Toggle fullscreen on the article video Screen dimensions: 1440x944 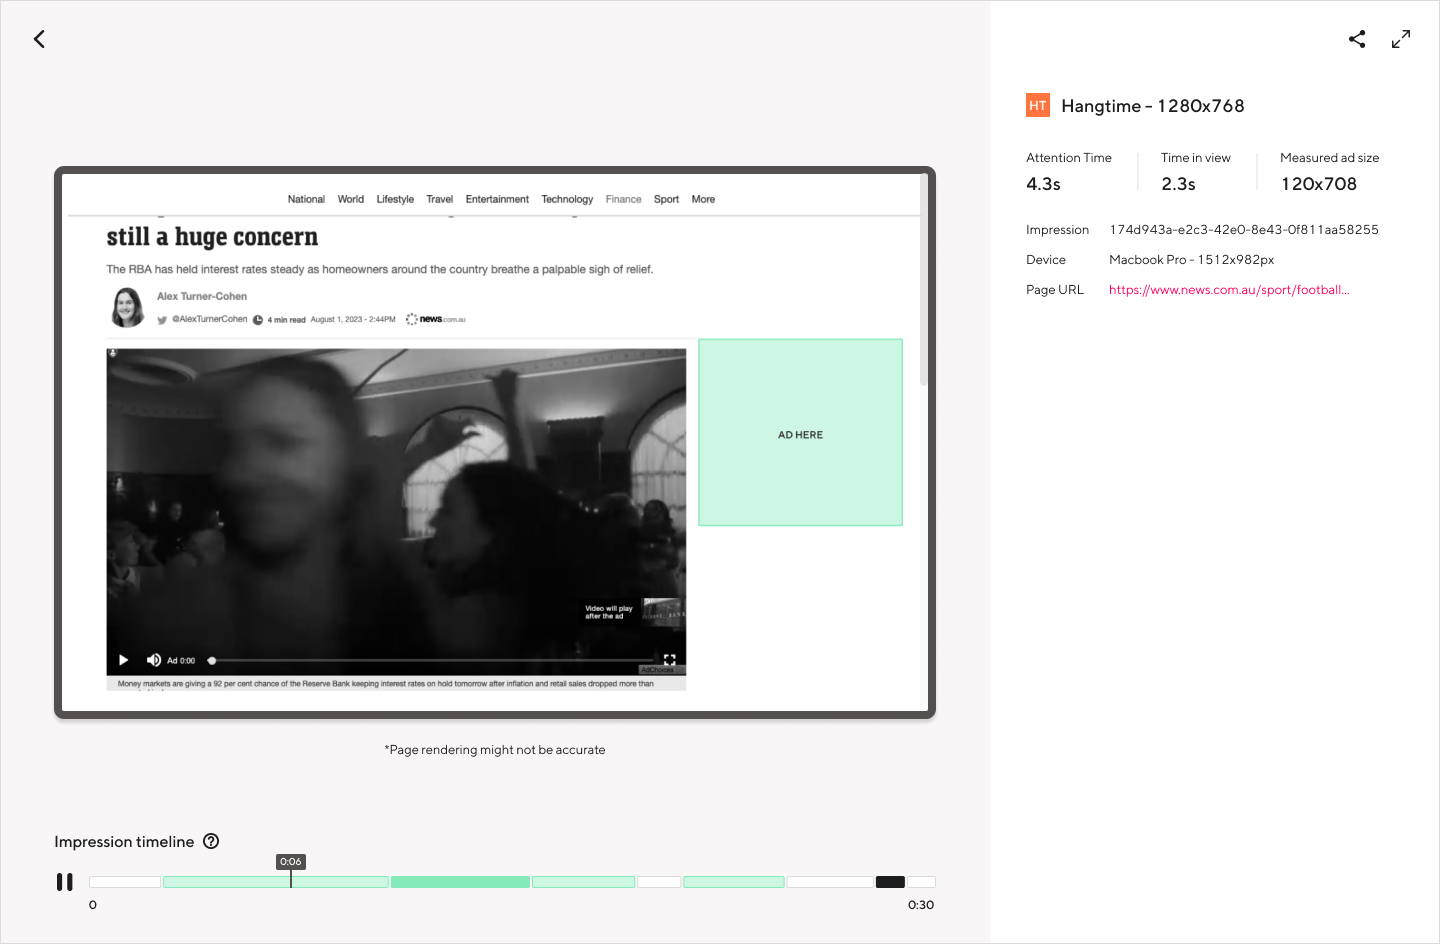click(x=670, y=660)
